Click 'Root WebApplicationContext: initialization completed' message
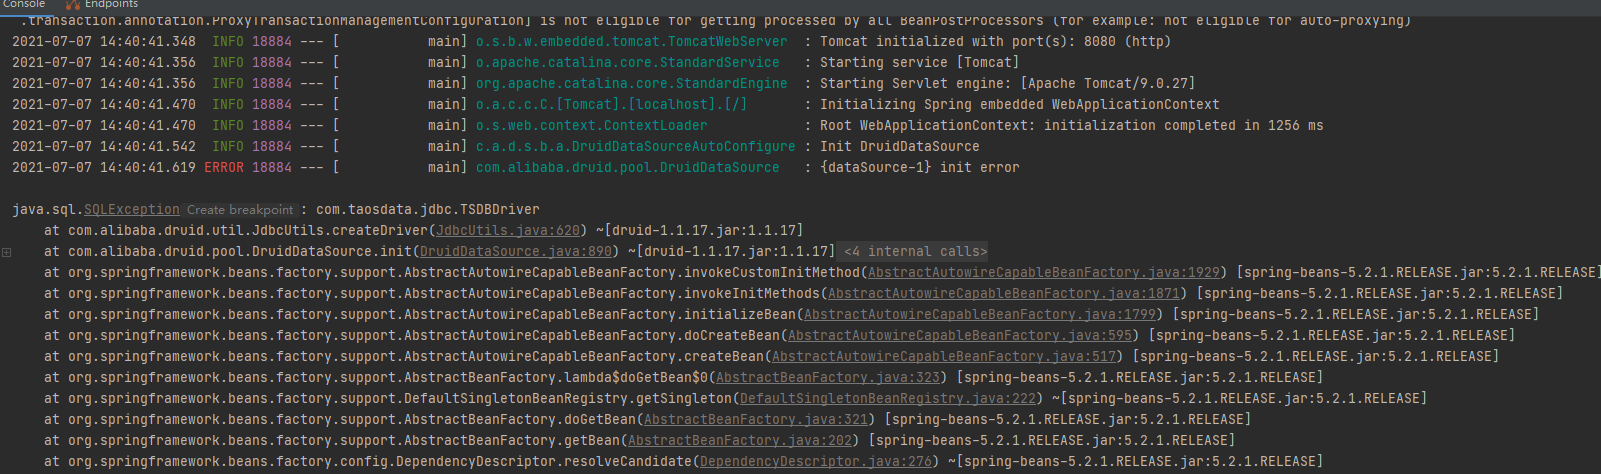Viewport: 1601px width, 474px height. coord(1071,126)
